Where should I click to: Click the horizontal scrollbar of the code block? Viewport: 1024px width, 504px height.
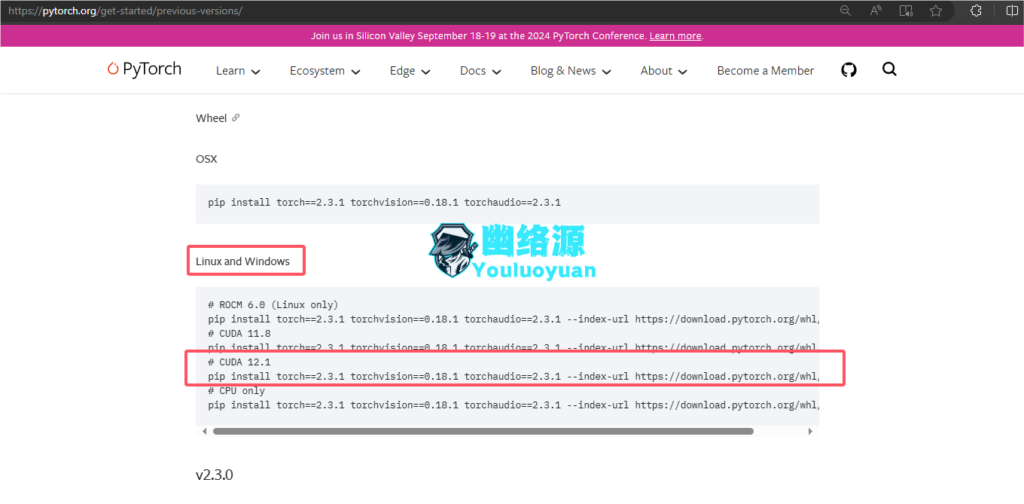click(483, 432)
